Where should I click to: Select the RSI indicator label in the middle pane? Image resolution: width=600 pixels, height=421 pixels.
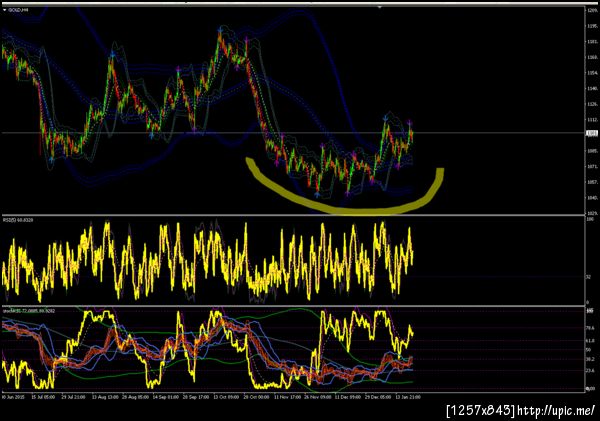[18, 220]
